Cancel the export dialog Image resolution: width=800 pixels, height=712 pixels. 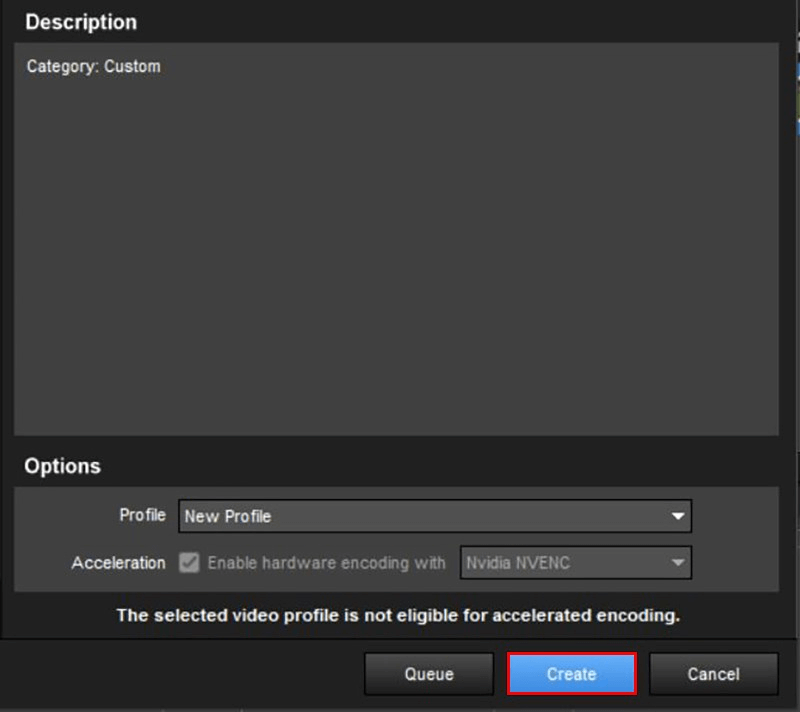coord(713,674)
